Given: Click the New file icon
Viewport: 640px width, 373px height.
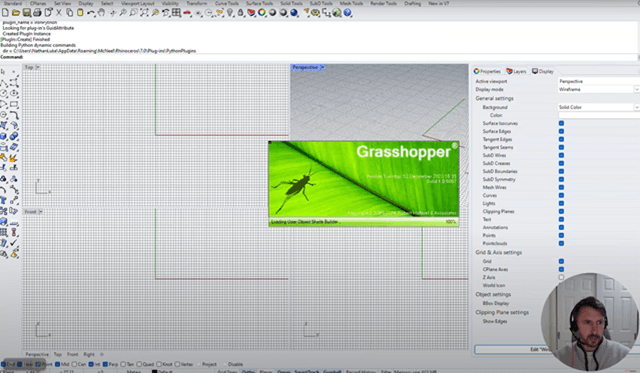Looking at the screenshot, I should pyautogui.click(x=5, y=13).
